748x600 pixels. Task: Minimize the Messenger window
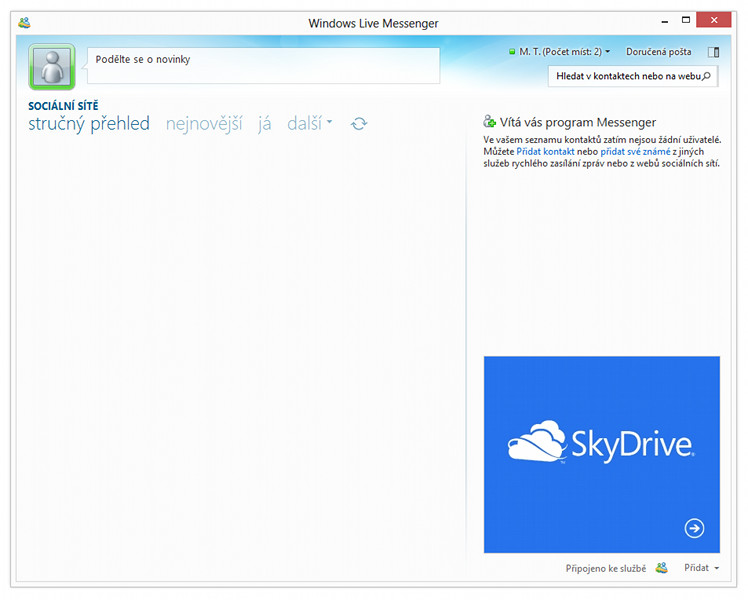coord(665,21)
